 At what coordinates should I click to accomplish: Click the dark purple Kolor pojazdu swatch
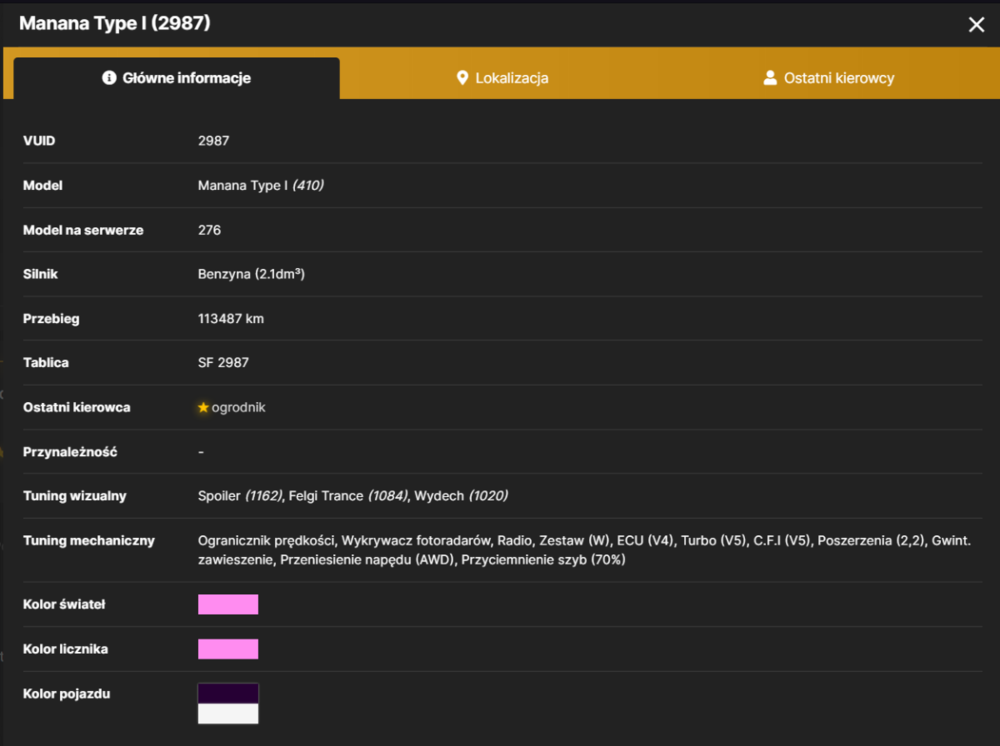(x=228, y=694)
